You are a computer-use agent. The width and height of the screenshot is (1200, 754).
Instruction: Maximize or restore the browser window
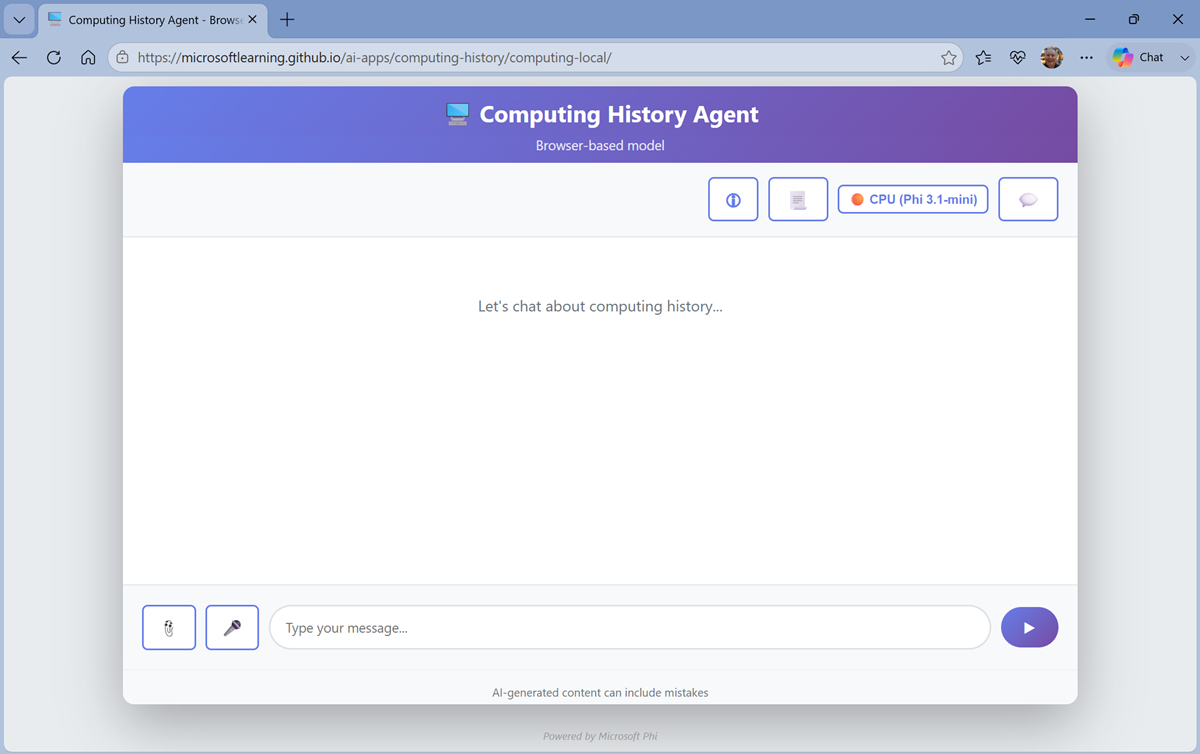click(1133, 20)
